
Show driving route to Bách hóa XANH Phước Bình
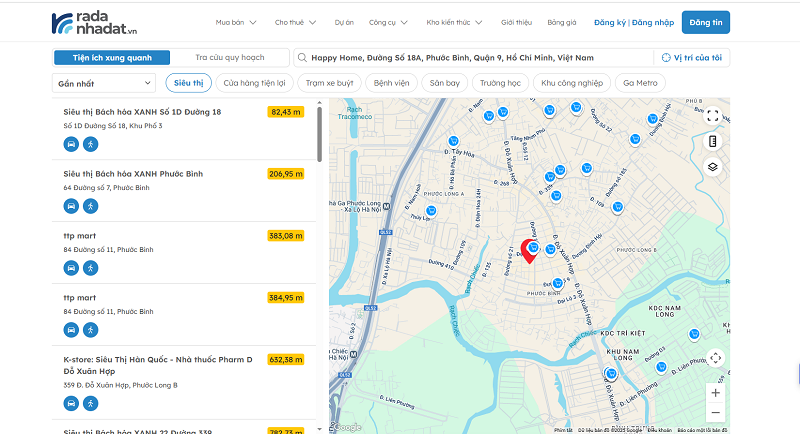(x=71, y=206)
